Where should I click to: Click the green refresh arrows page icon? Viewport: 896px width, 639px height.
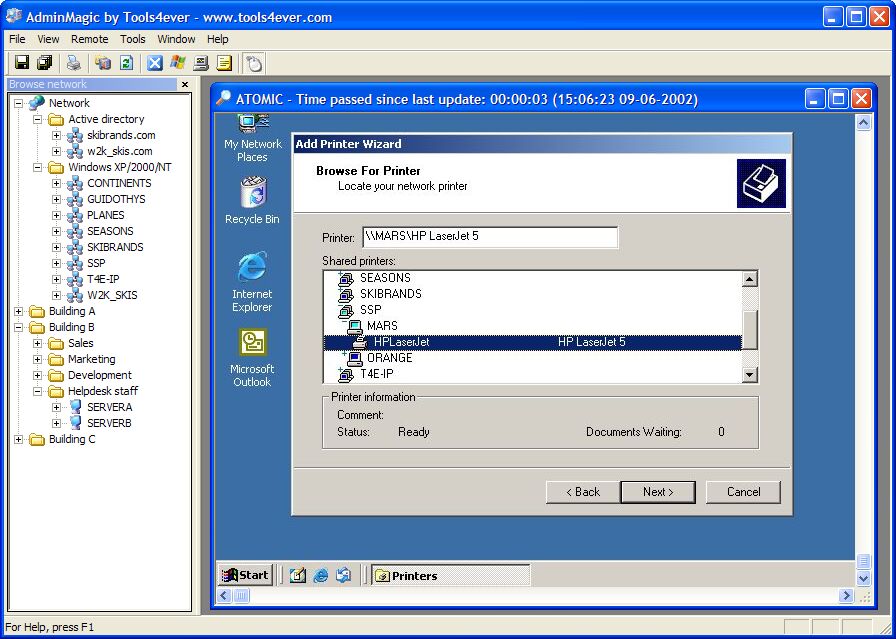126,62
